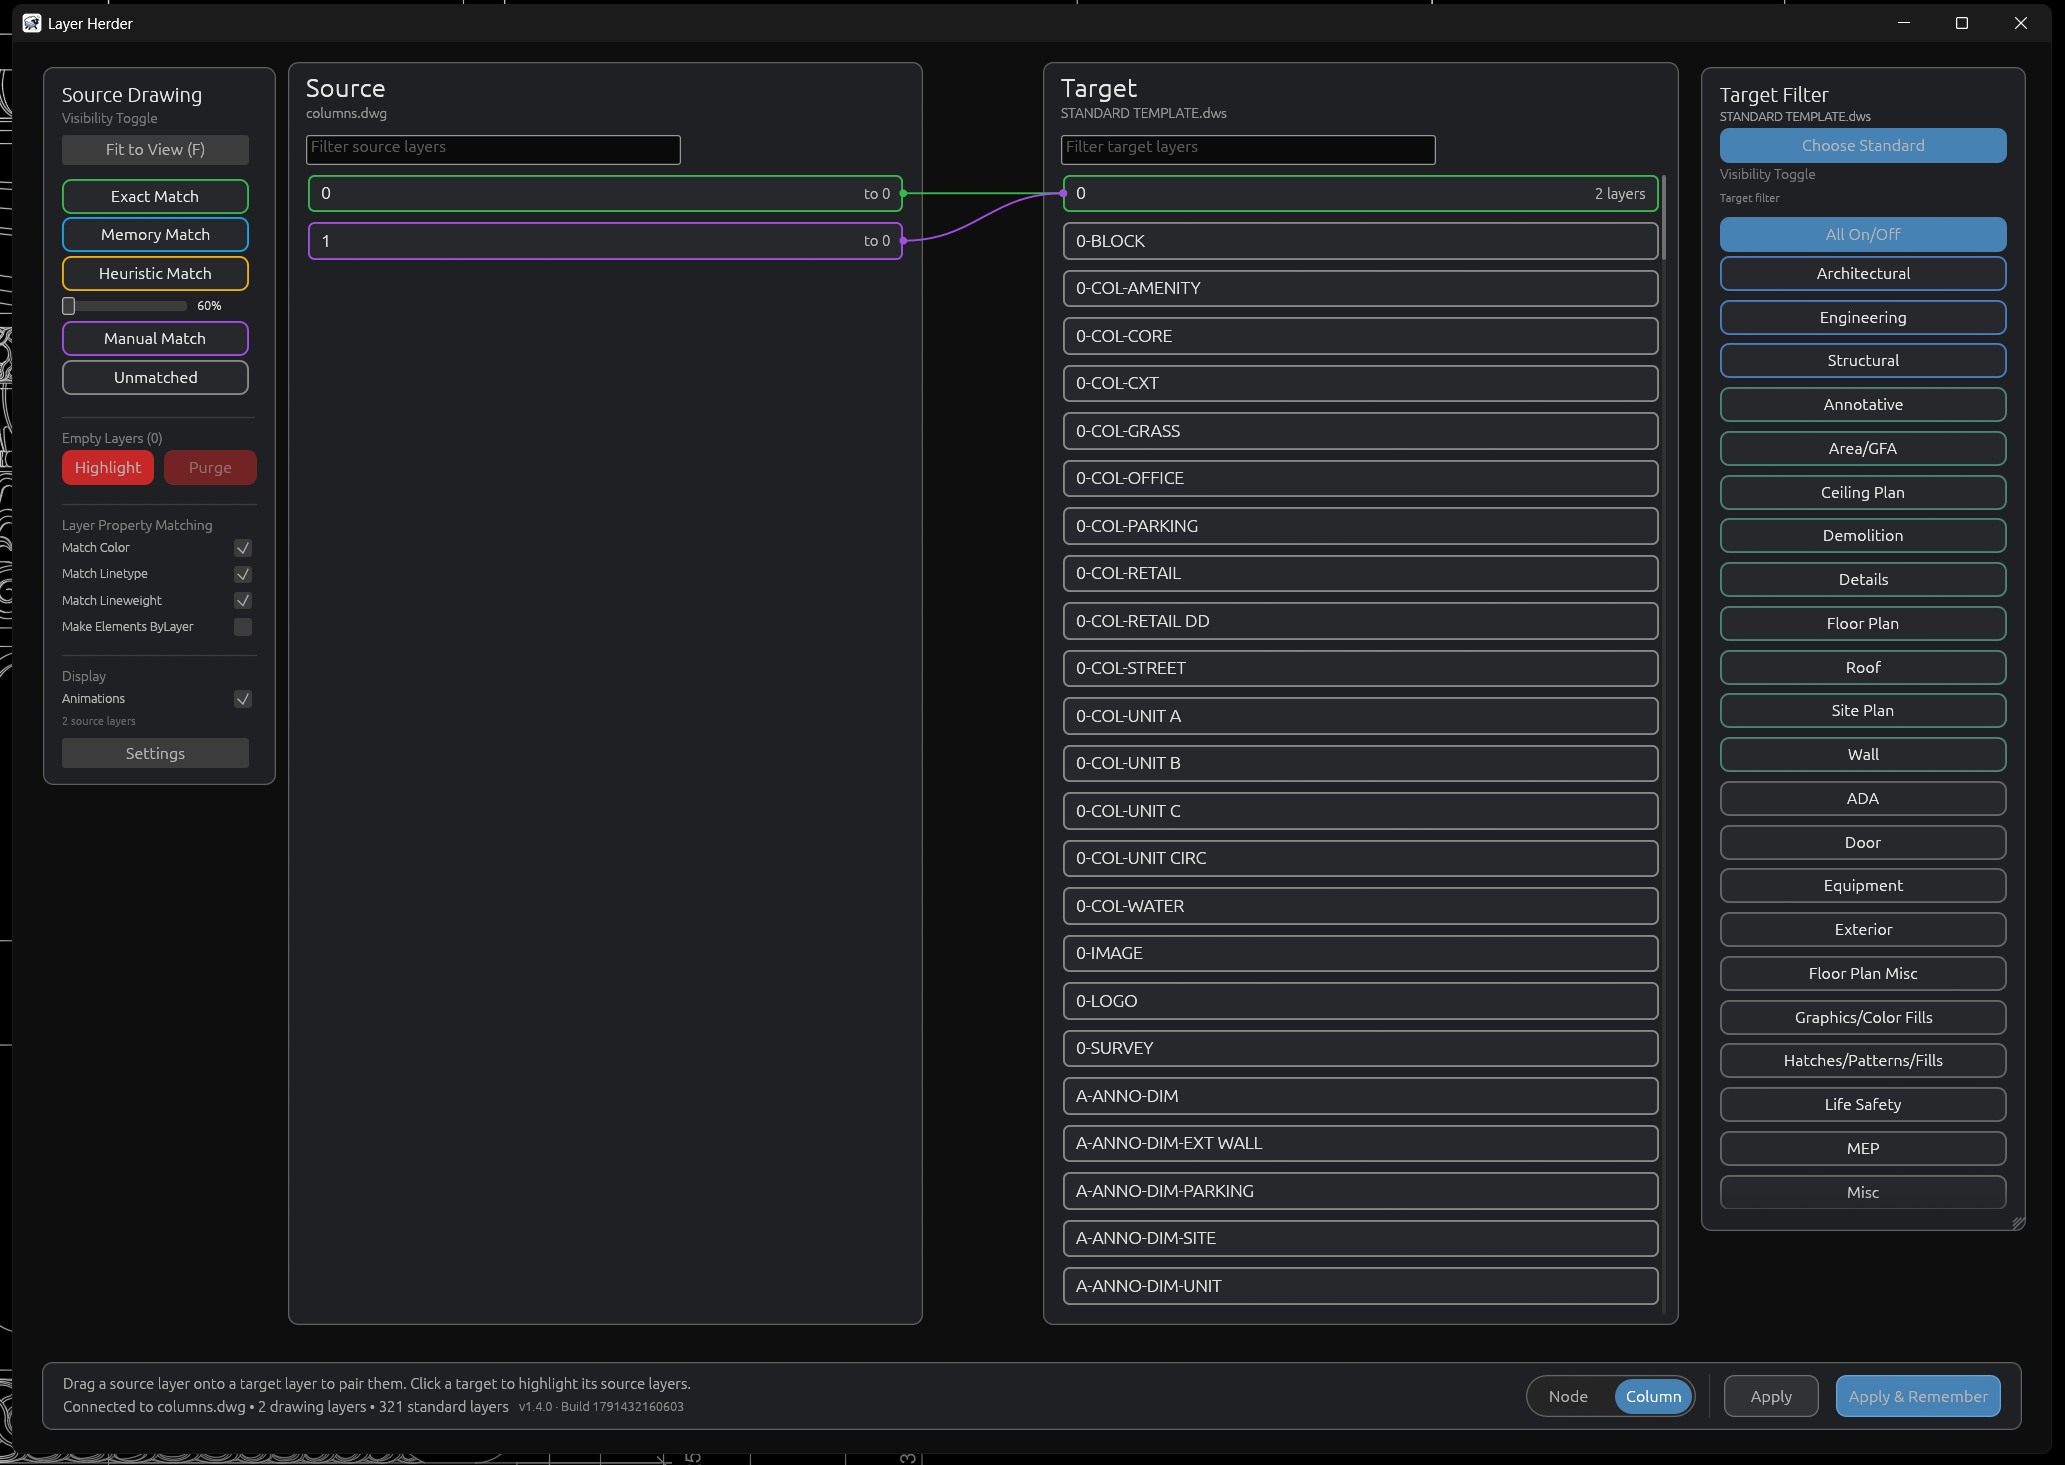Screen dimensions: 2065x1465
Task: Select the A-ANNO-DIM-PARKING target layer
Action: 1360,1191
